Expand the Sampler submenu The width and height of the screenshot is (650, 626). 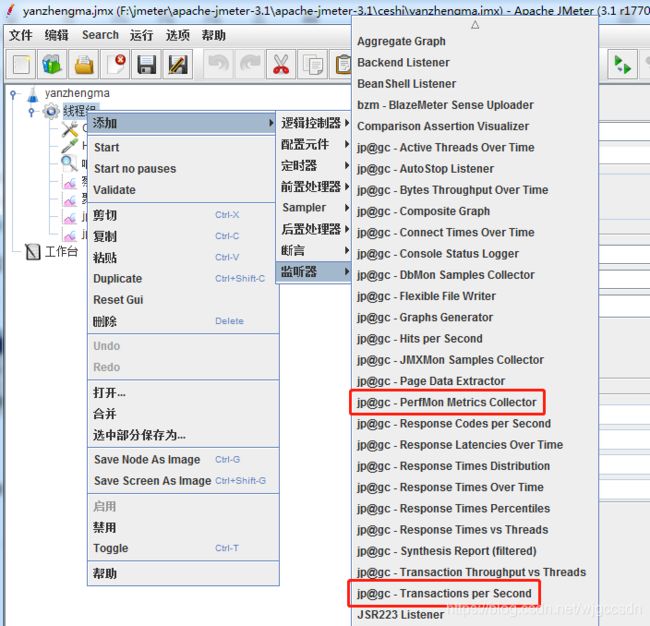tap(314, 208)
